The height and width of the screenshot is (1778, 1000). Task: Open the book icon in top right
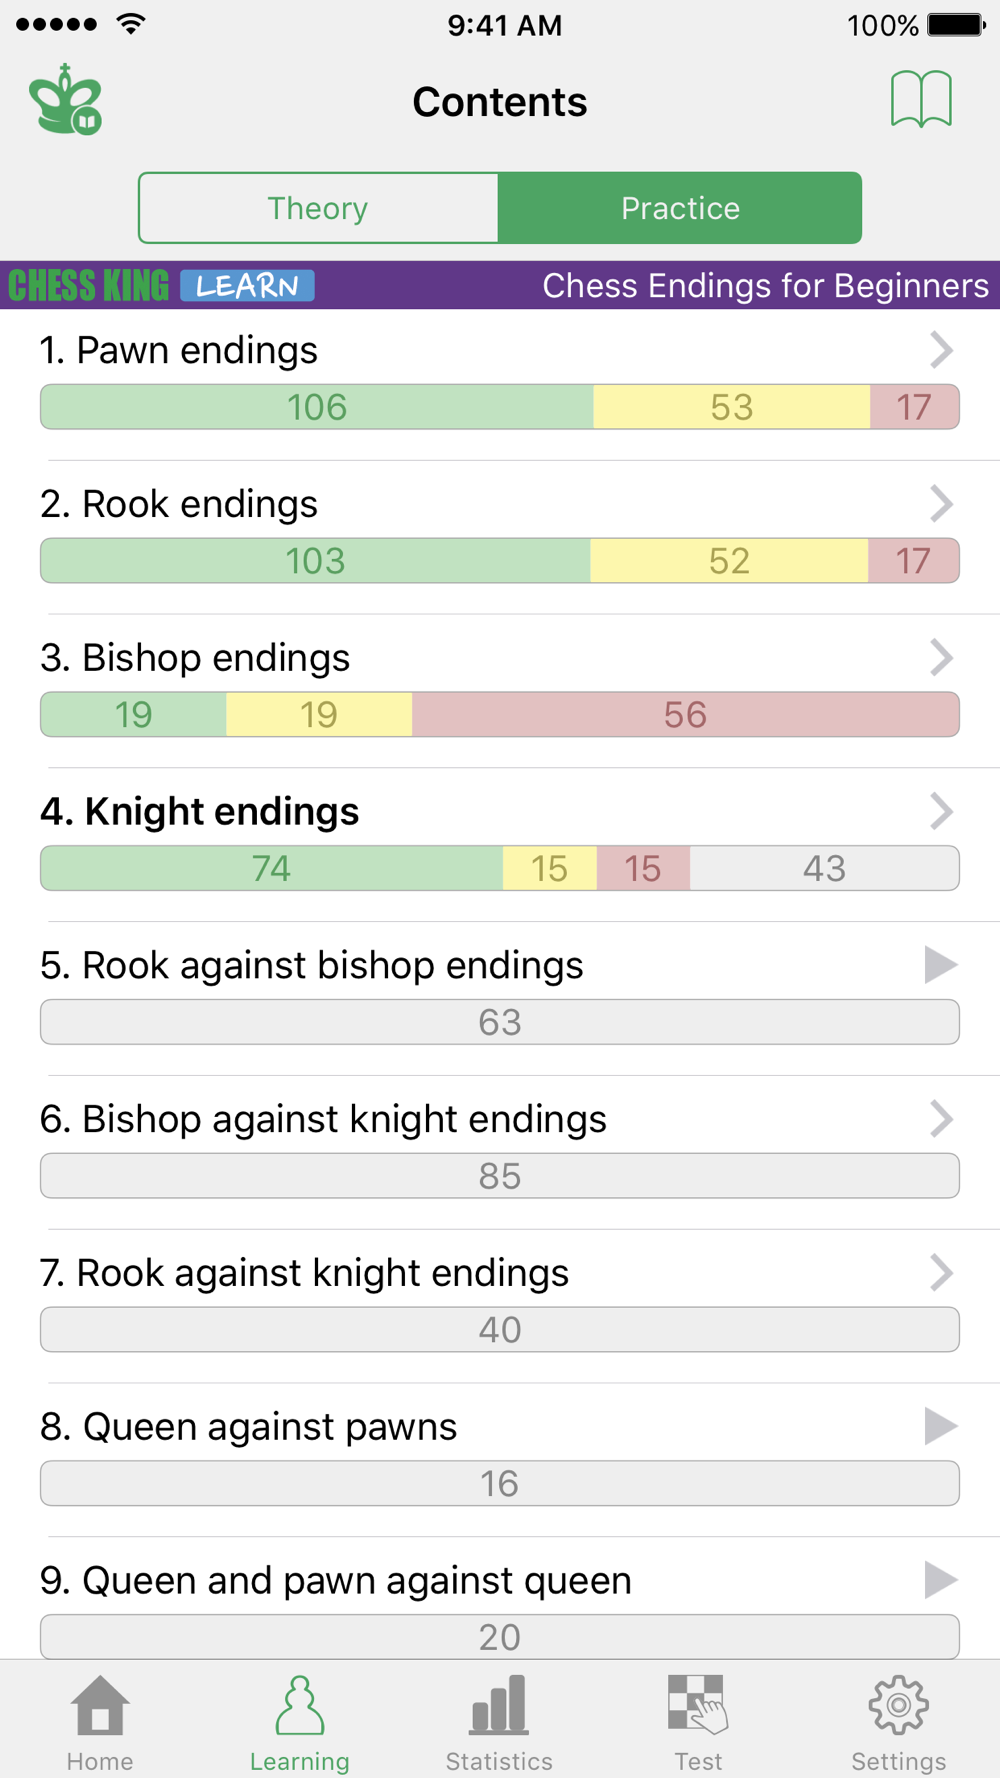point(920,99)
